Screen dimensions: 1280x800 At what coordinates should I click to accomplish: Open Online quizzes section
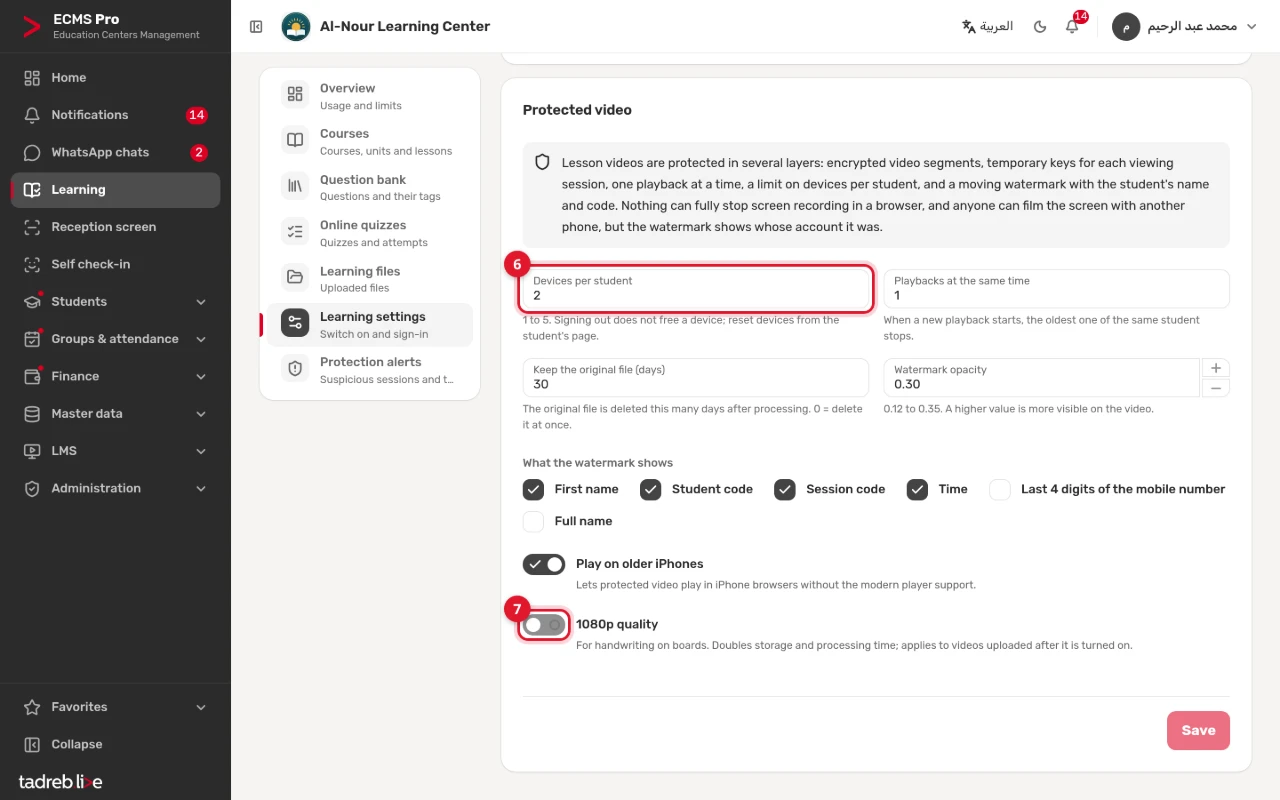pyautogui.click(x=370, y=233)
